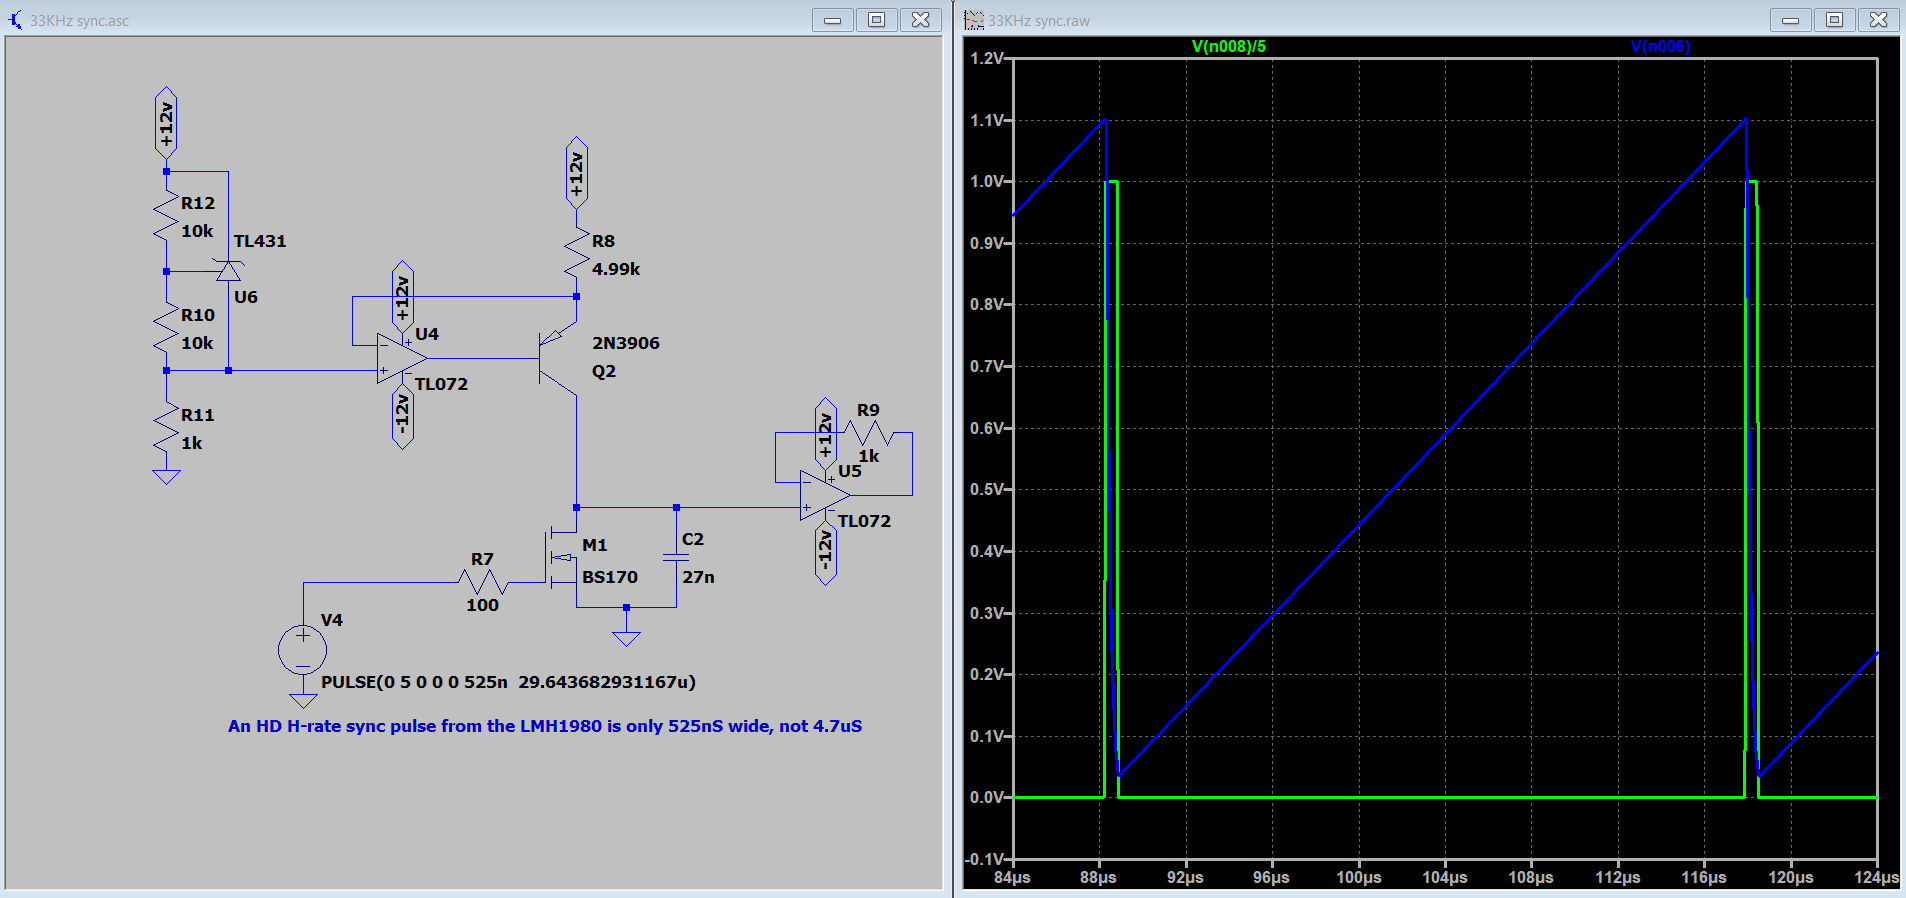This screenshot has height=898, width=1906.
Task: Click the ground symbol below R11
Action: click(x=166, y=477)
